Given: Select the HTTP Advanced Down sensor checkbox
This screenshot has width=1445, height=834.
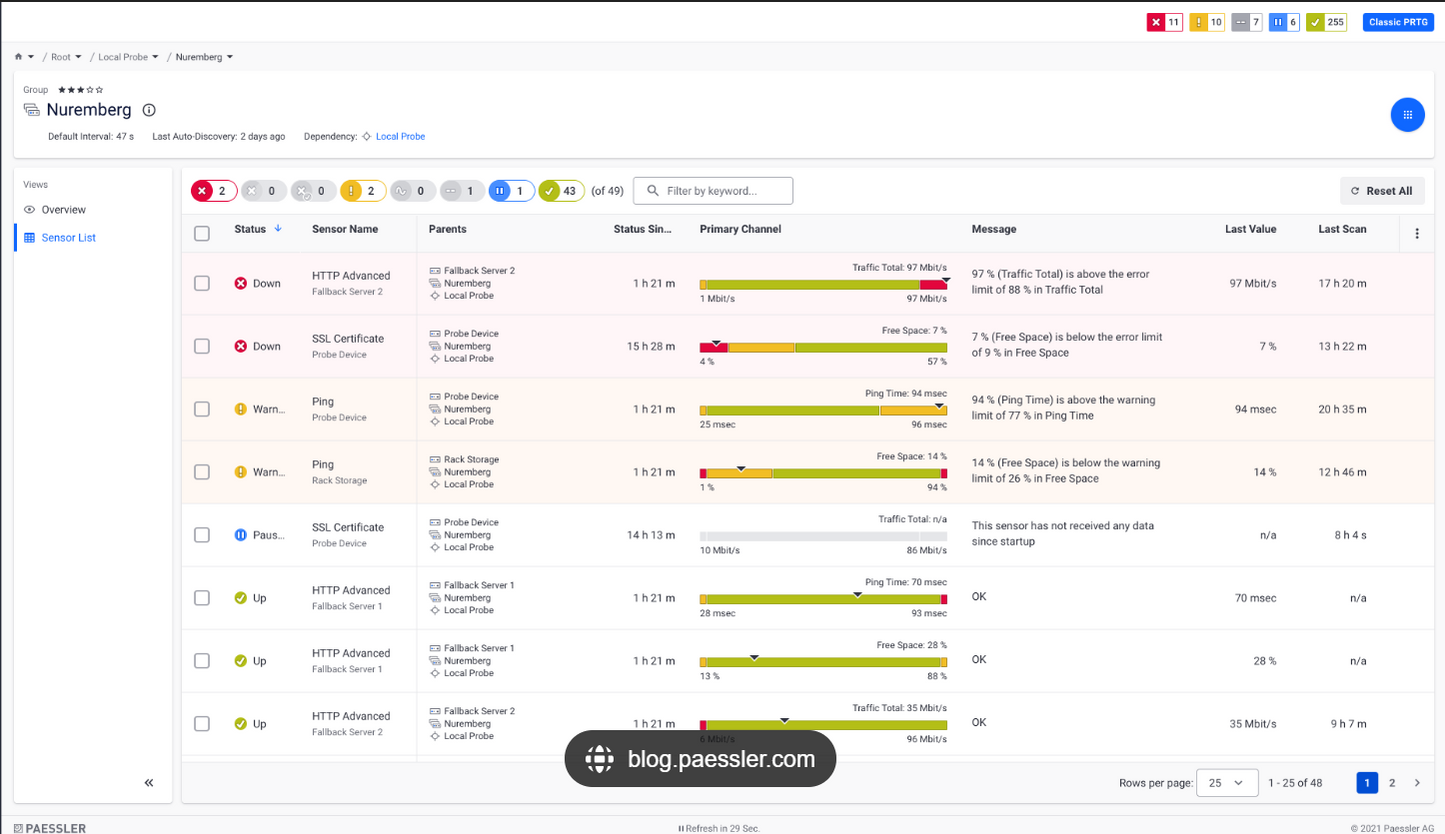Looking at the screenshot, I should (x=202, y=284).
